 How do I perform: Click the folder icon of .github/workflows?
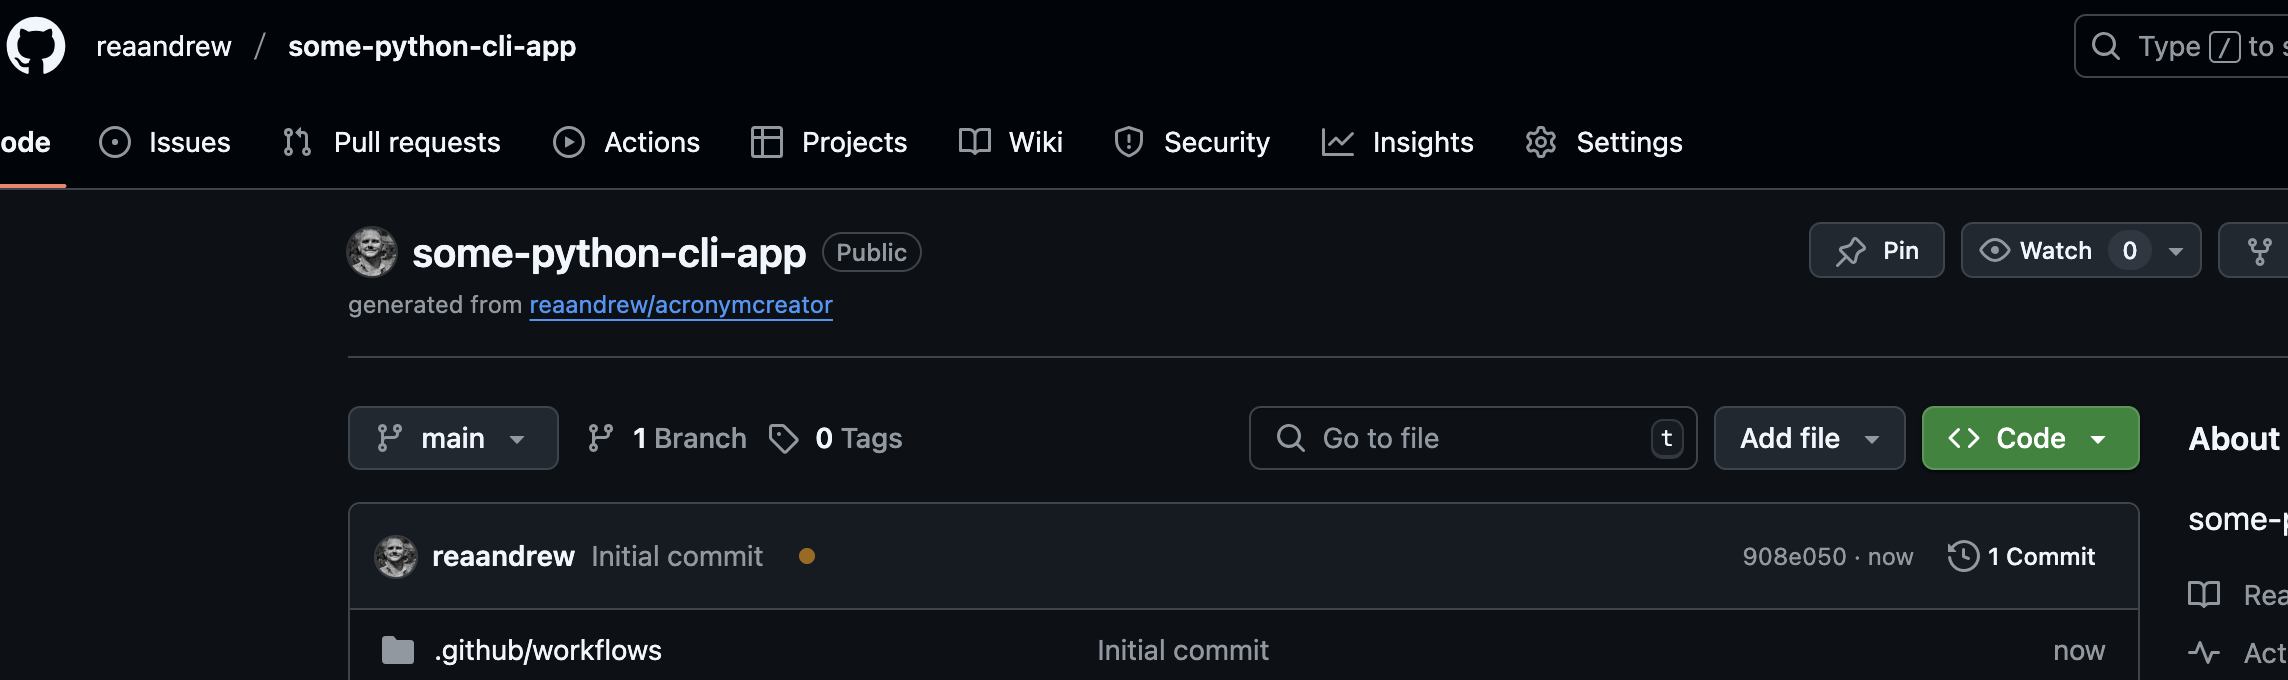coord(398,651)
